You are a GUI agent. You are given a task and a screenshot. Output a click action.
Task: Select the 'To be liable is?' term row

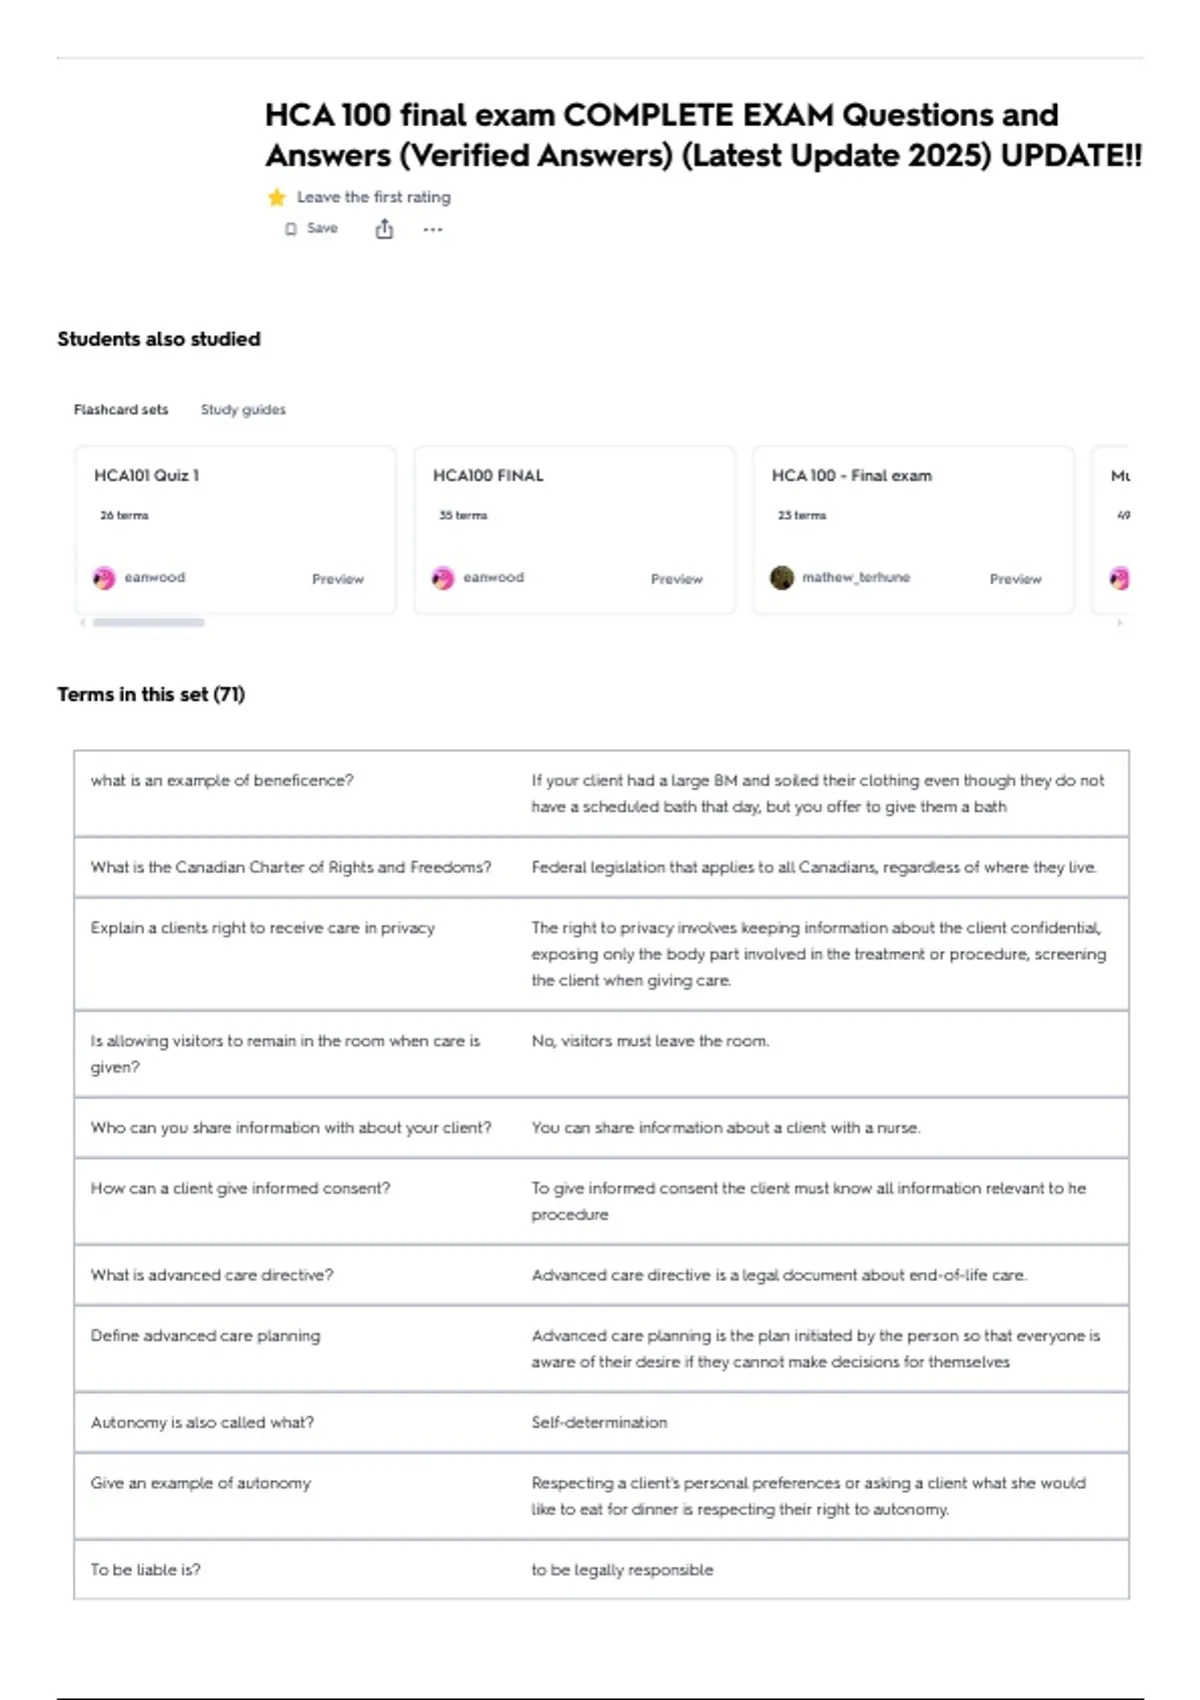click(x=601, y=1570)
